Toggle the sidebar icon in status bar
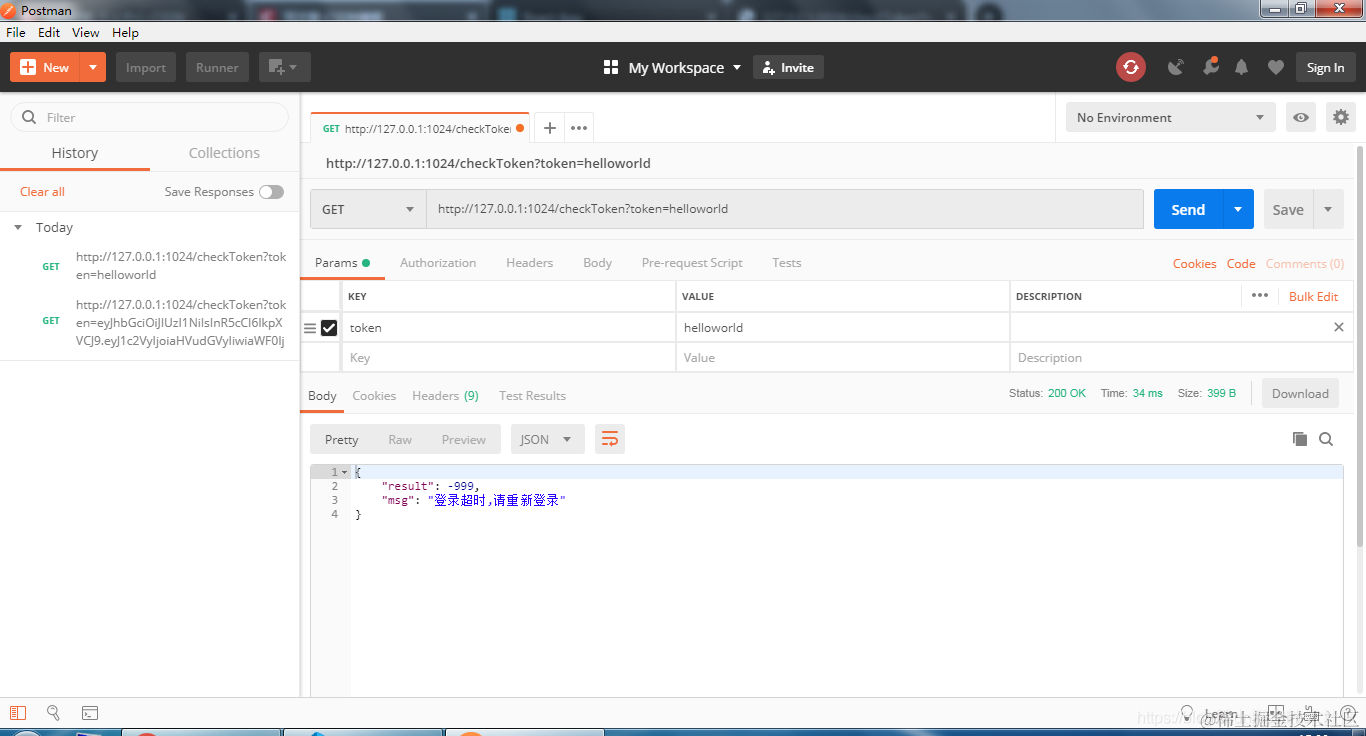 click(18, 713)
